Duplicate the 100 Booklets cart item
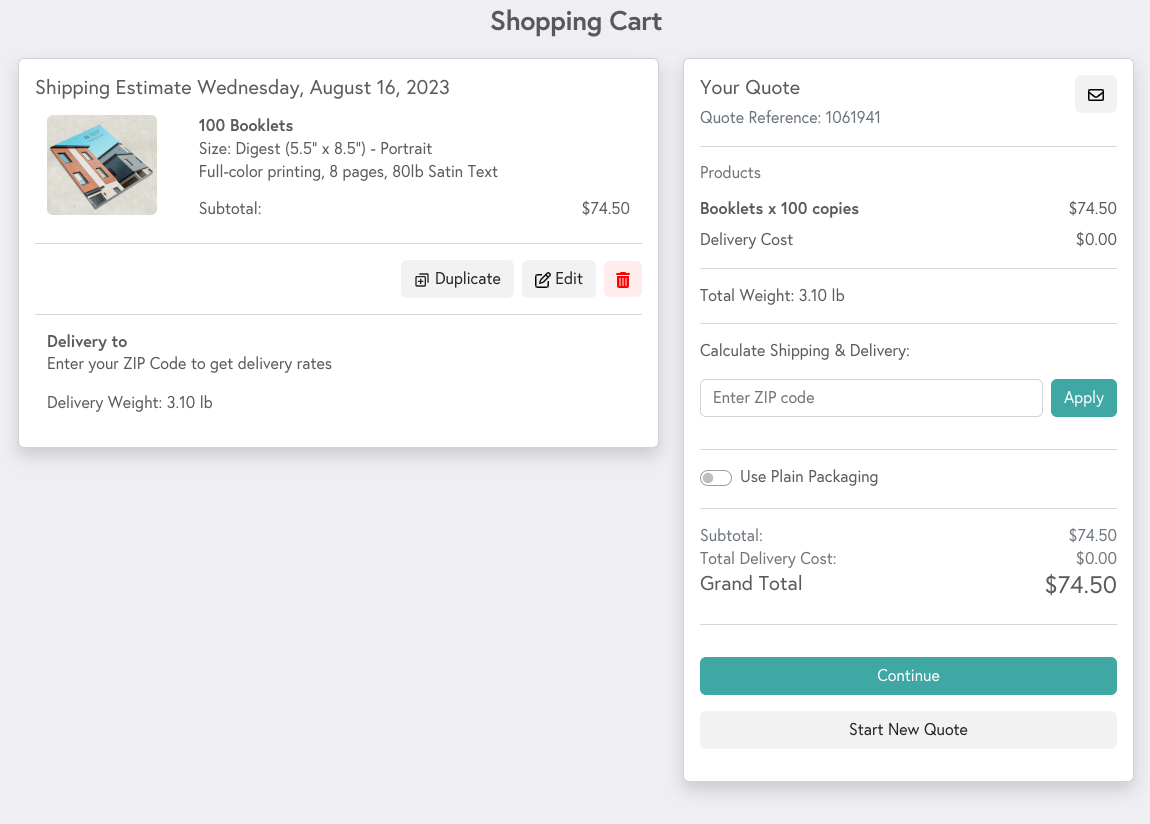 (x=457, y=279)
